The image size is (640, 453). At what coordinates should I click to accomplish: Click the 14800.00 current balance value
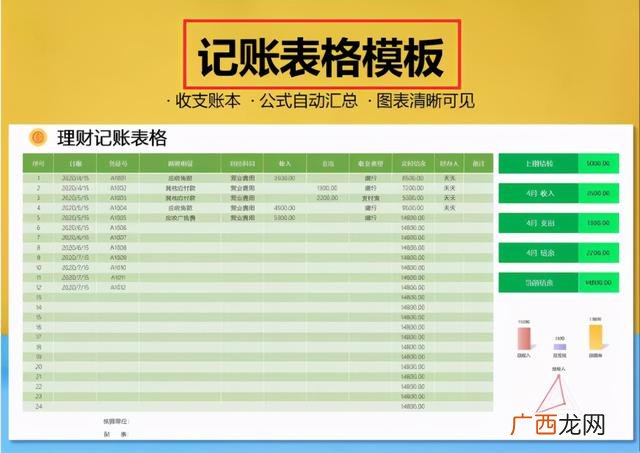click(x=598, y=283)
